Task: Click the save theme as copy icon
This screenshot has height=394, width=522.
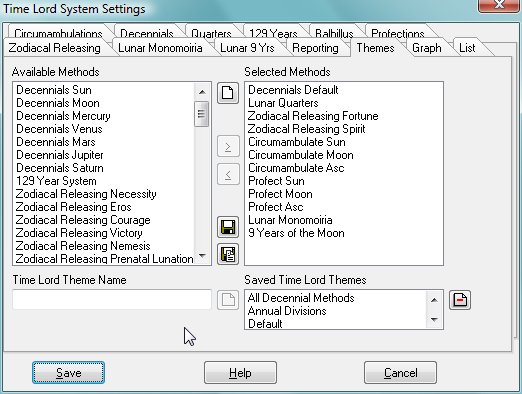Action: pyautogui.click(x=228, y=254)
